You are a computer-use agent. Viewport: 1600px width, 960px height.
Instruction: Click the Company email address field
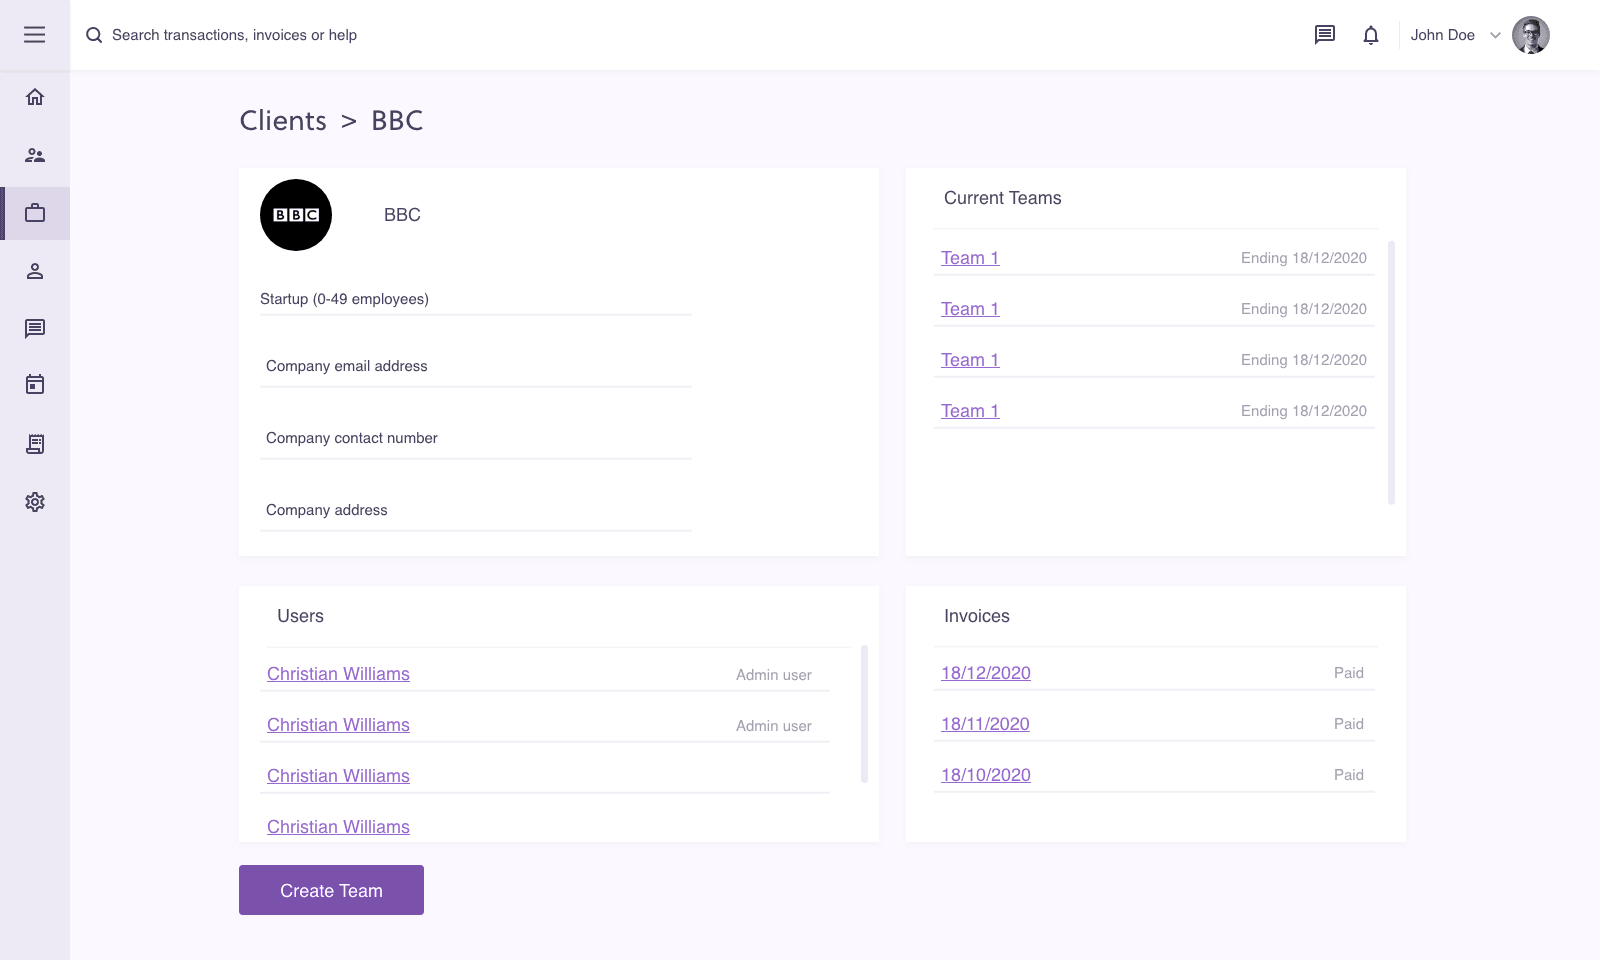tap(475, 366)
